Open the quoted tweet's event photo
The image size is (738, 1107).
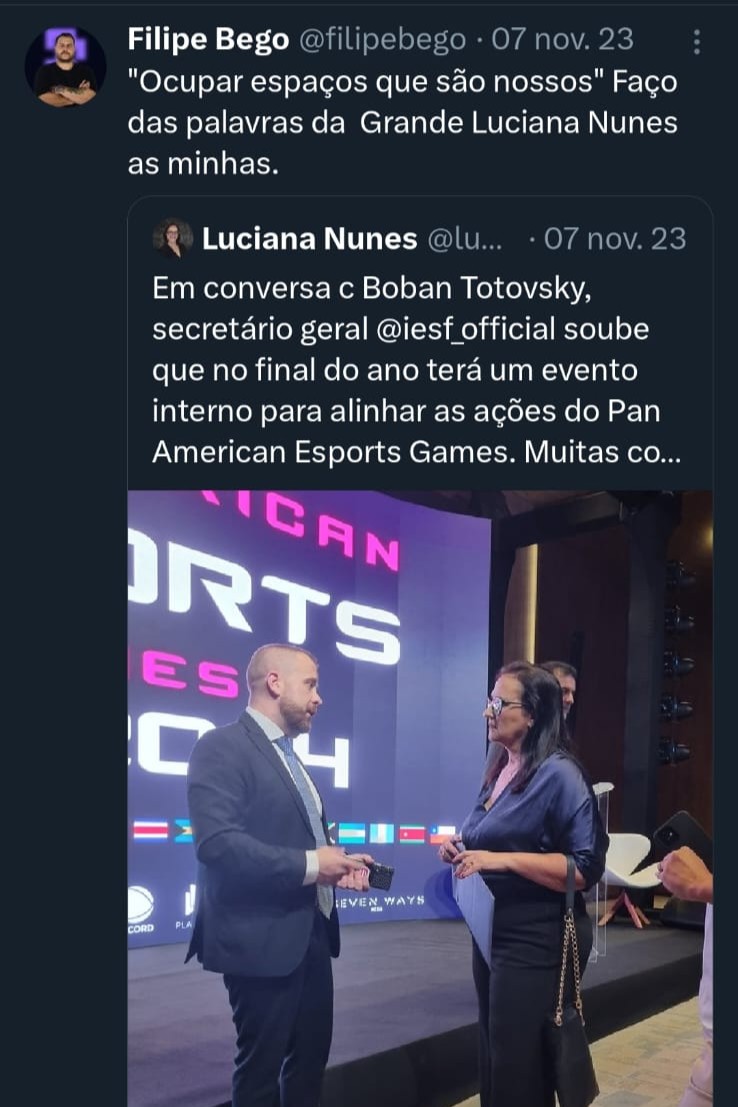coord(419,798)
